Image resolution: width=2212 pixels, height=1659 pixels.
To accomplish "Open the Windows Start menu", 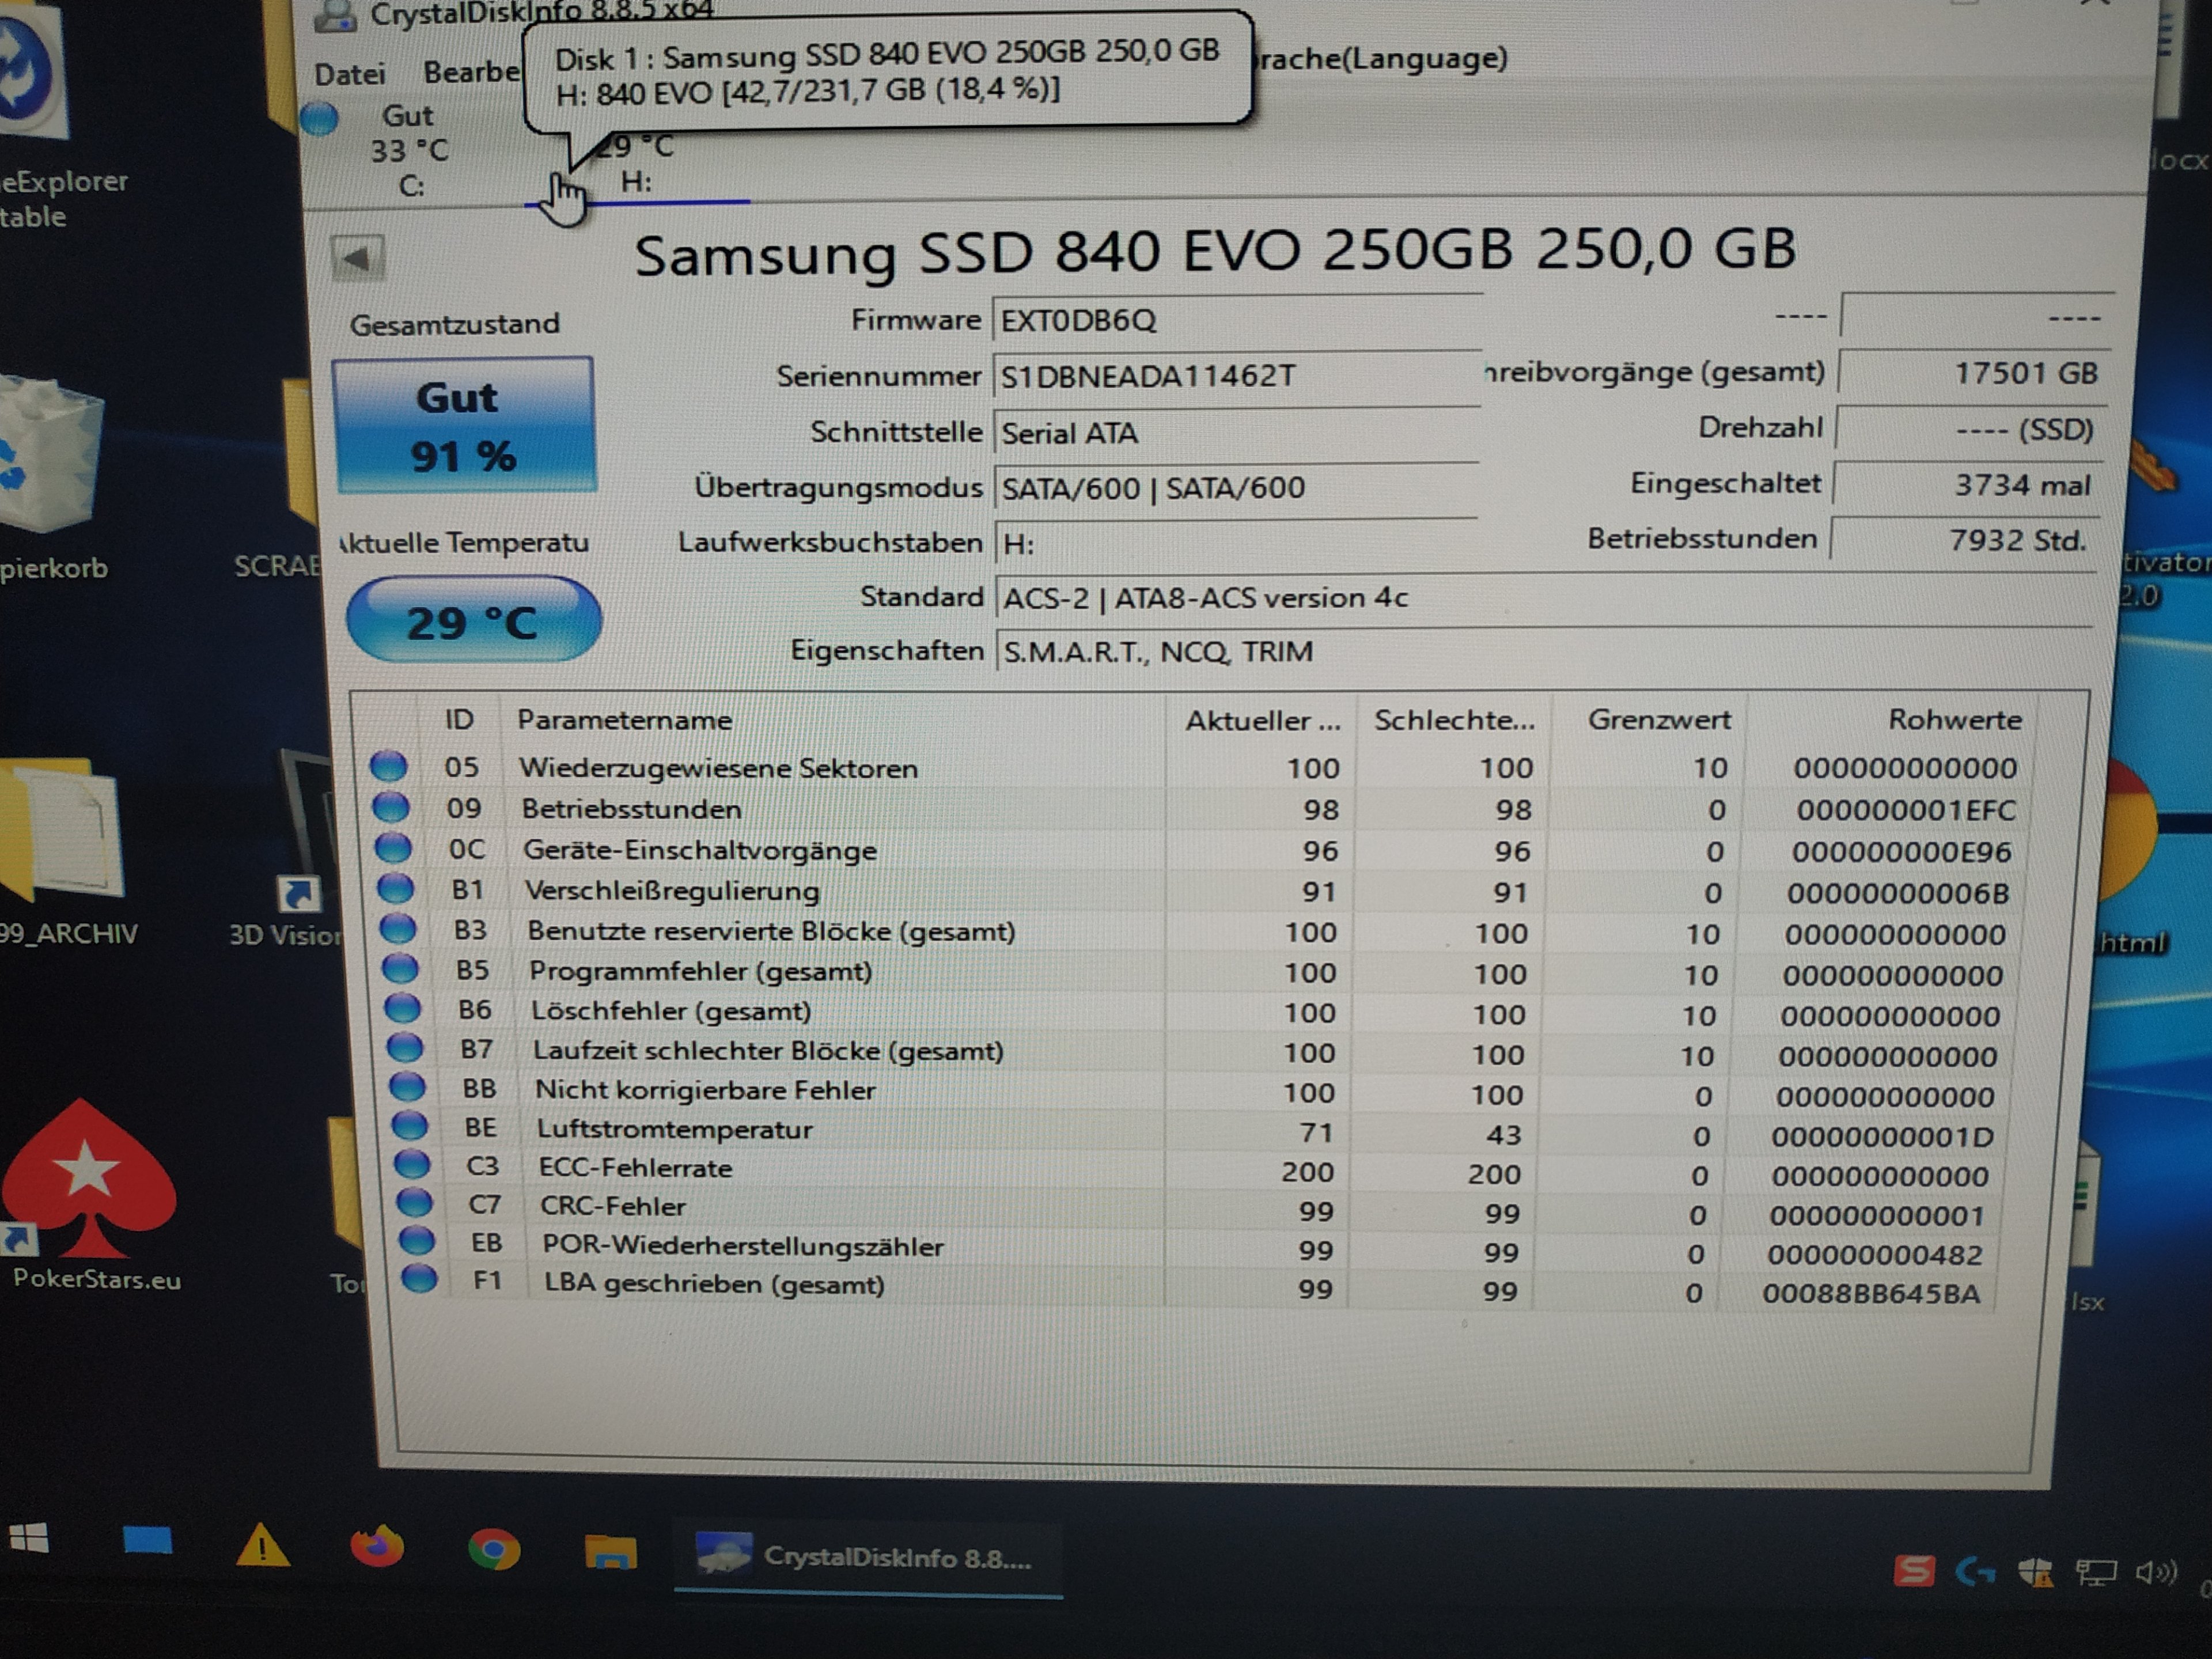I will (x=29, y=1539).
